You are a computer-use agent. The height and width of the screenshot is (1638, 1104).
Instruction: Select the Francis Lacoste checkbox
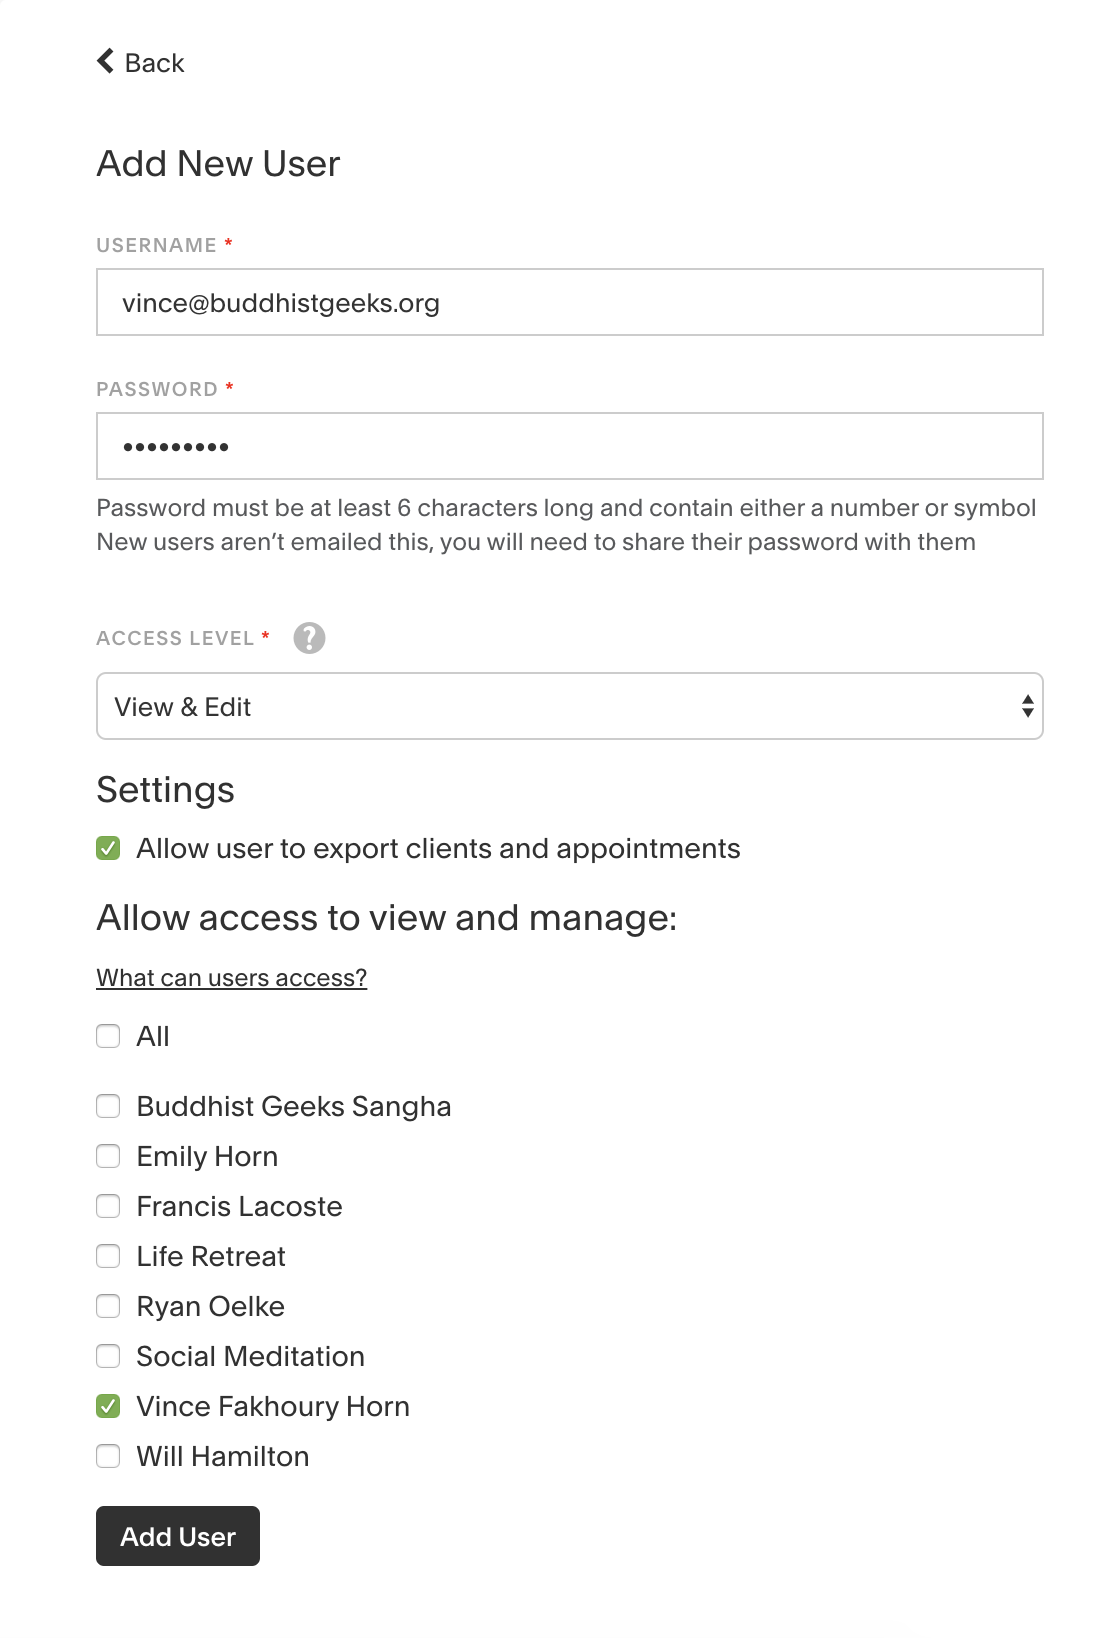(x=108, y=1206)
